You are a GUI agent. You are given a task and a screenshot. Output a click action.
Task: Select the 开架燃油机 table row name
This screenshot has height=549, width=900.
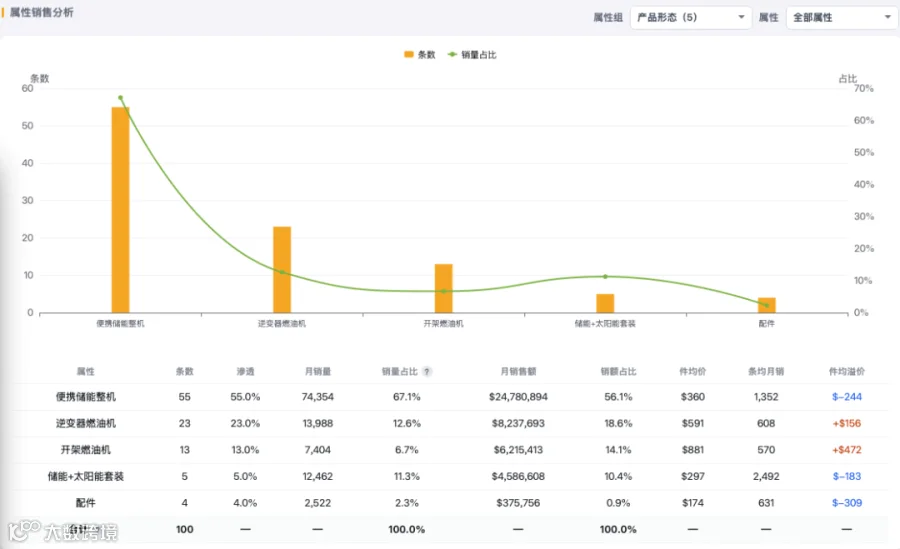[86, 450]
